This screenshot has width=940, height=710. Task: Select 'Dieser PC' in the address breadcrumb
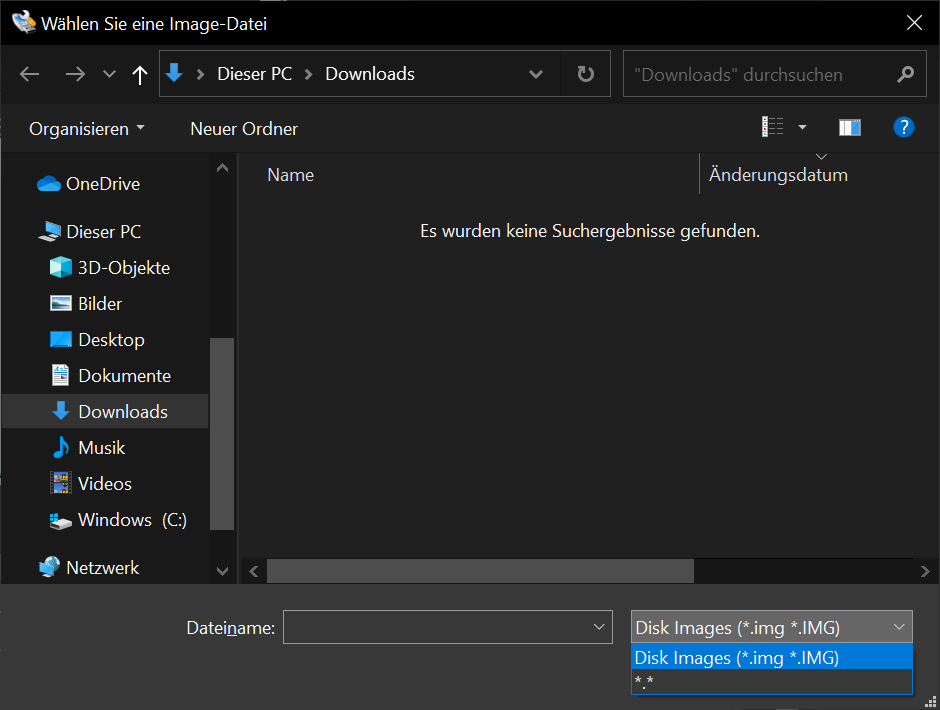pos(254,74)
